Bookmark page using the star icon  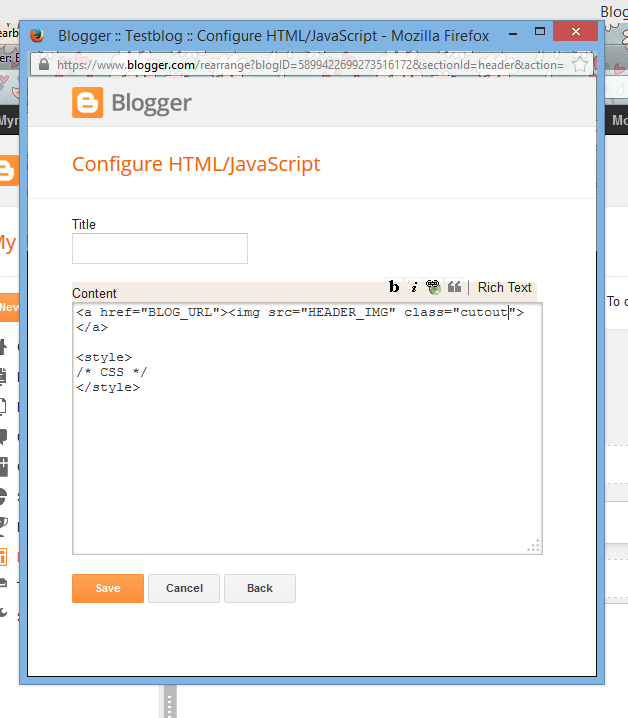580,65
